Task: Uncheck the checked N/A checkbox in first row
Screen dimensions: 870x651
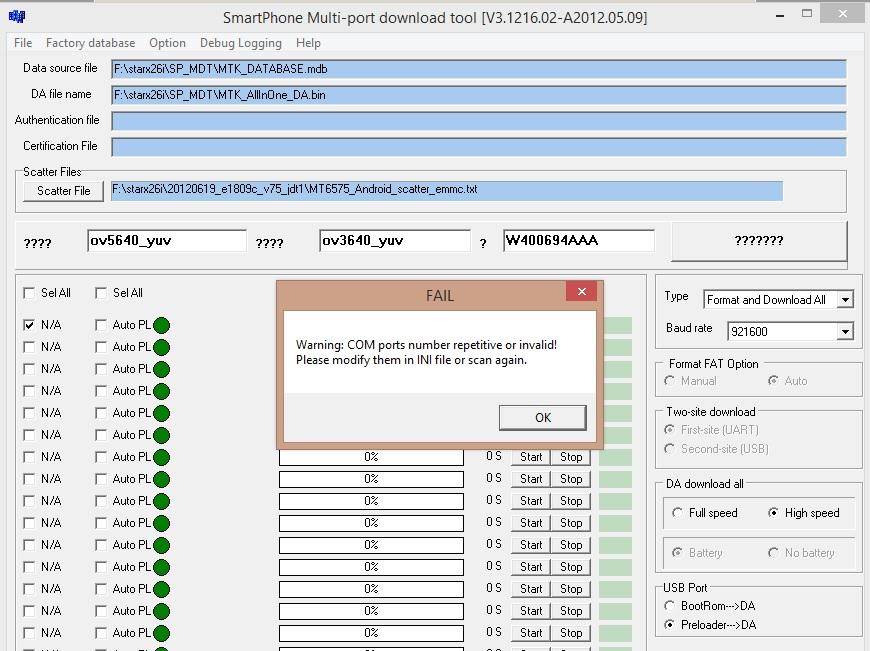Action: click(29, 325)
